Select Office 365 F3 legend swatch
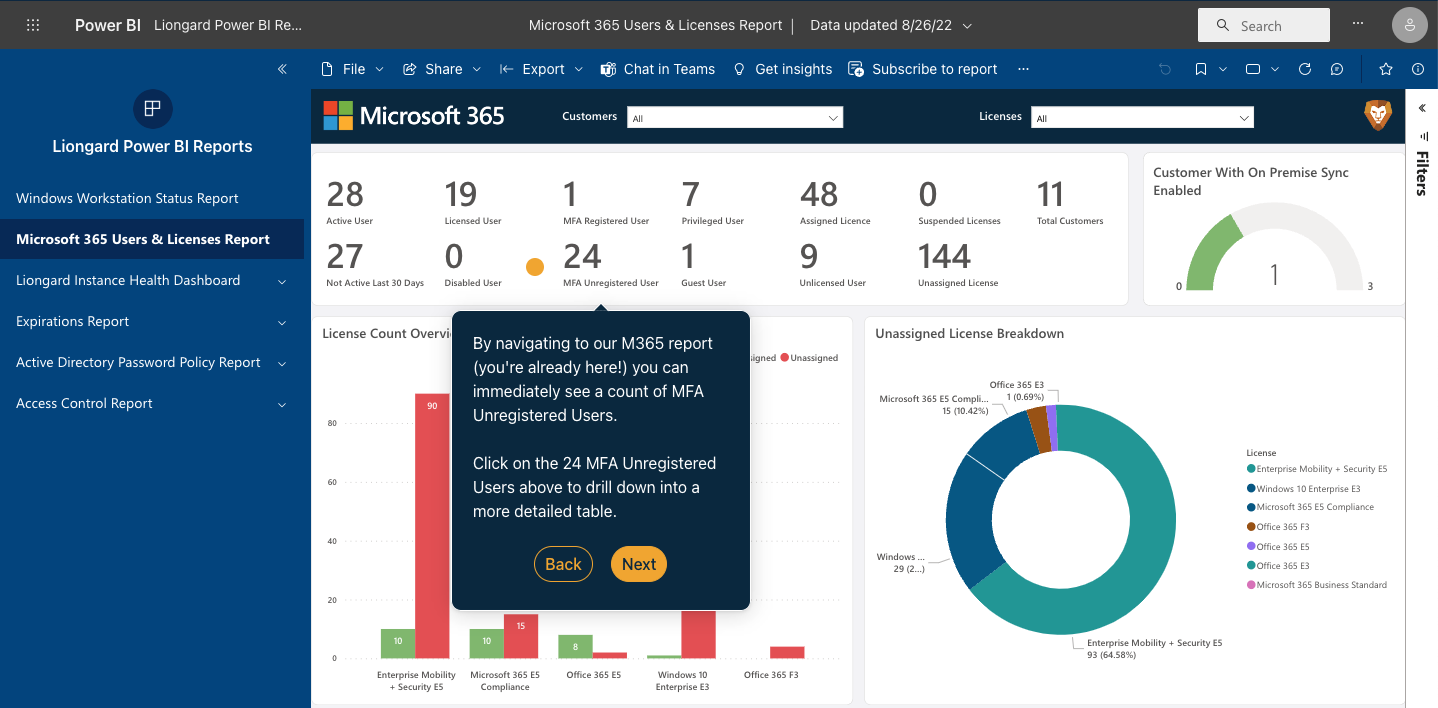Screen dimensions: 1438x708 [x=1251, y=527]
